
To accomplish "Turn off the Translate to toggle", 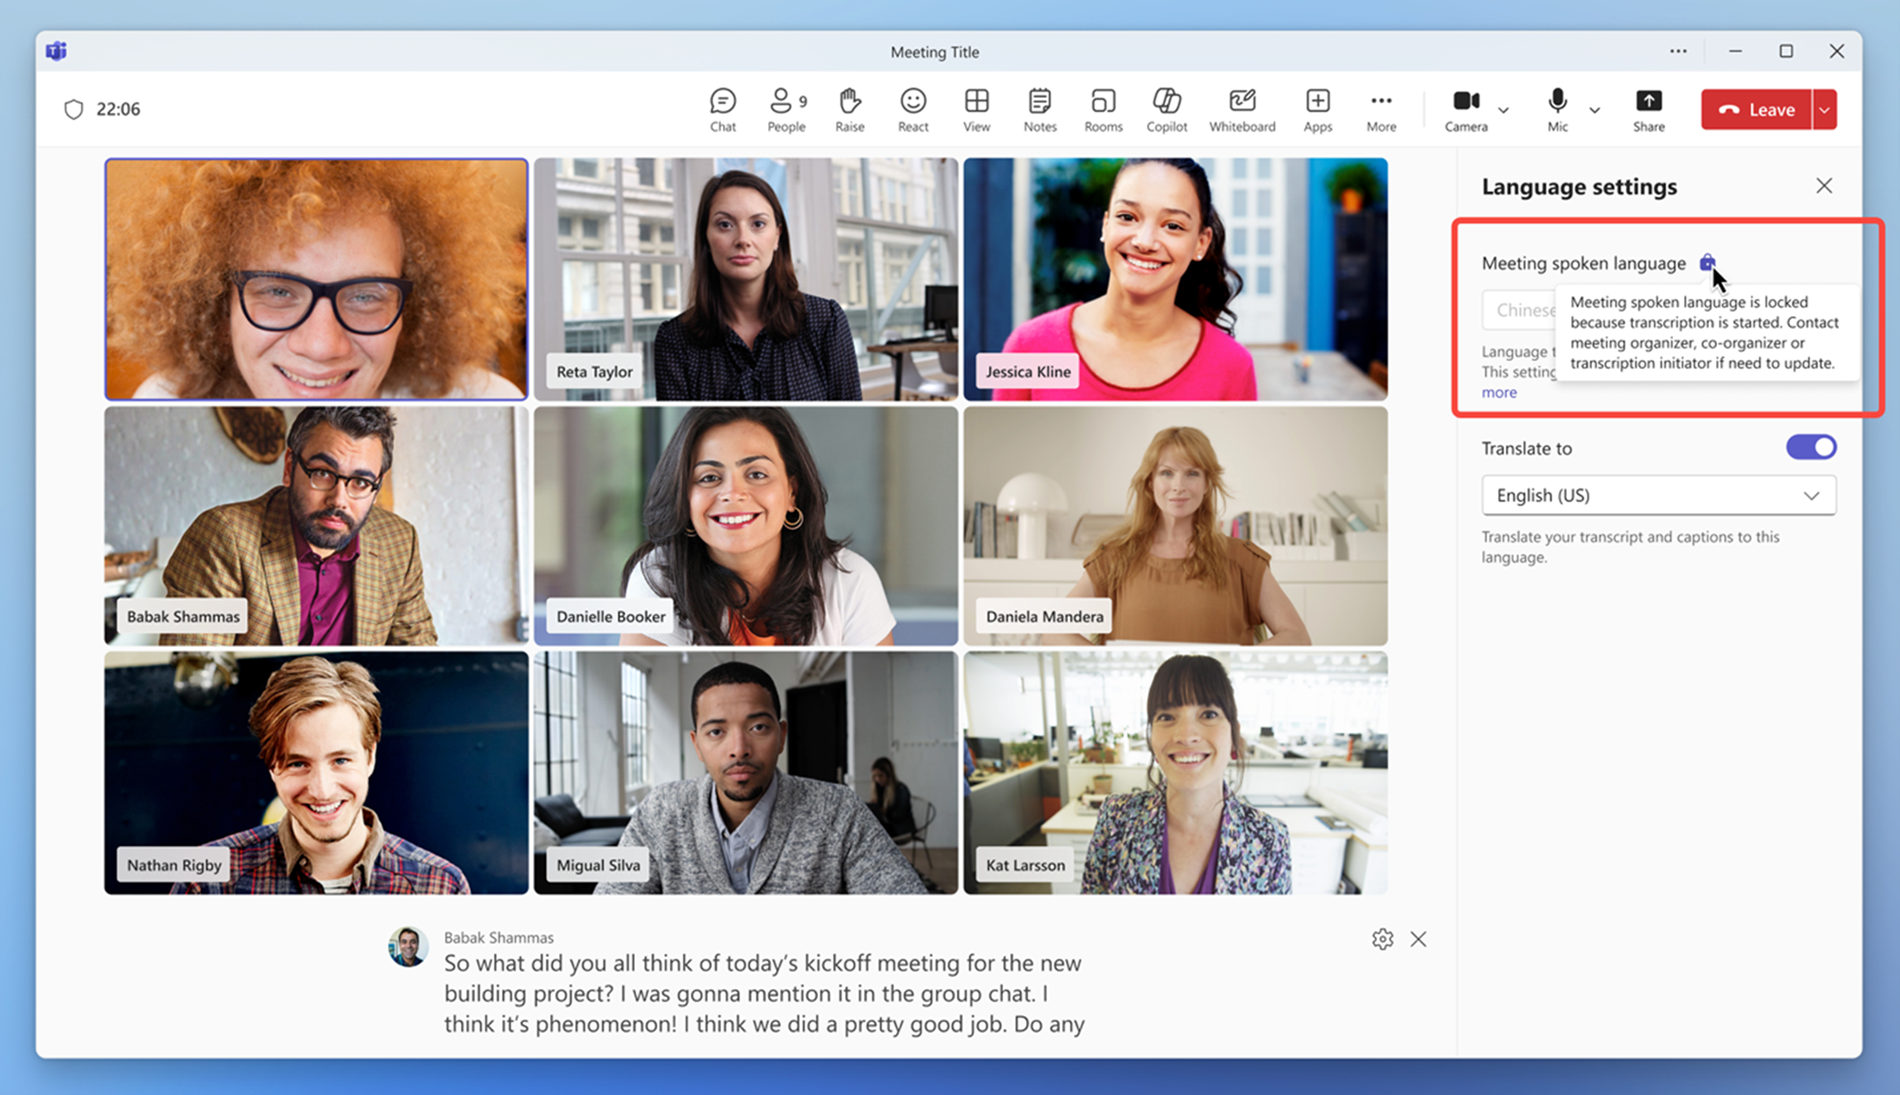I will pyautogui.click(x=1810, y=447).
